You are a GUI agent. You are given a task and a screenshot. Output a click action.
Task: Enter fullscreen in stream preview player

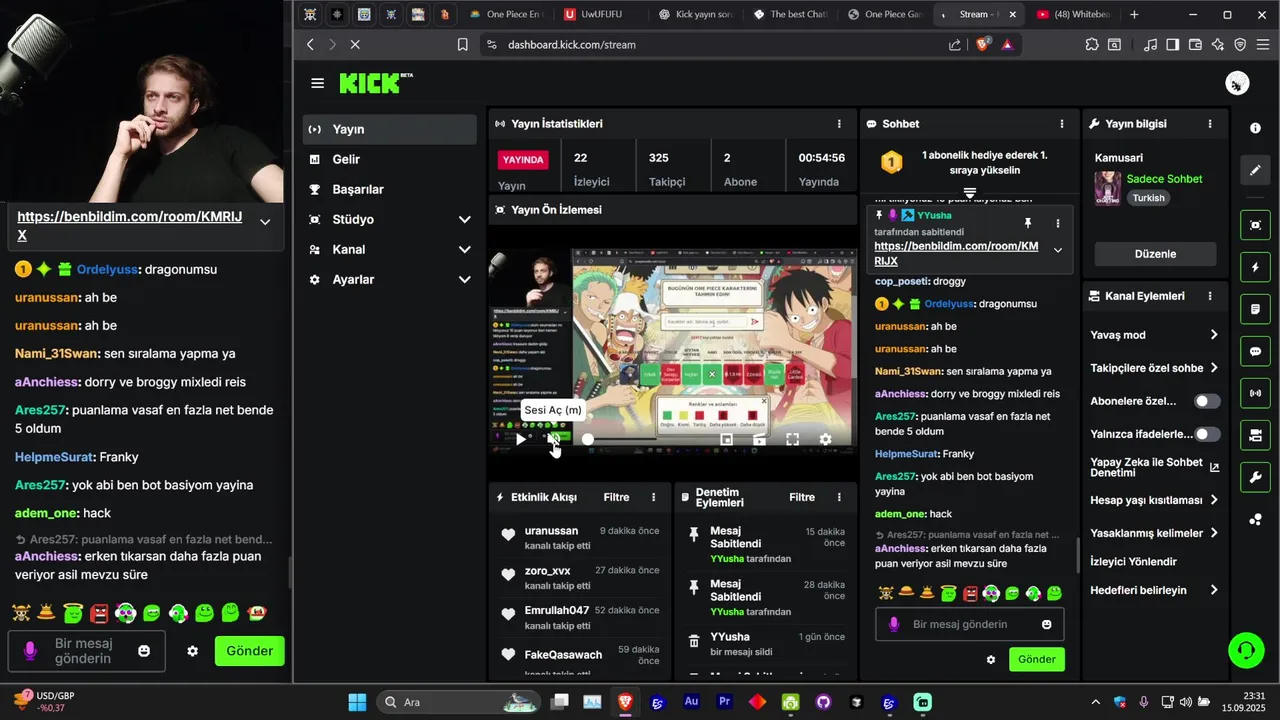point(792,439)
